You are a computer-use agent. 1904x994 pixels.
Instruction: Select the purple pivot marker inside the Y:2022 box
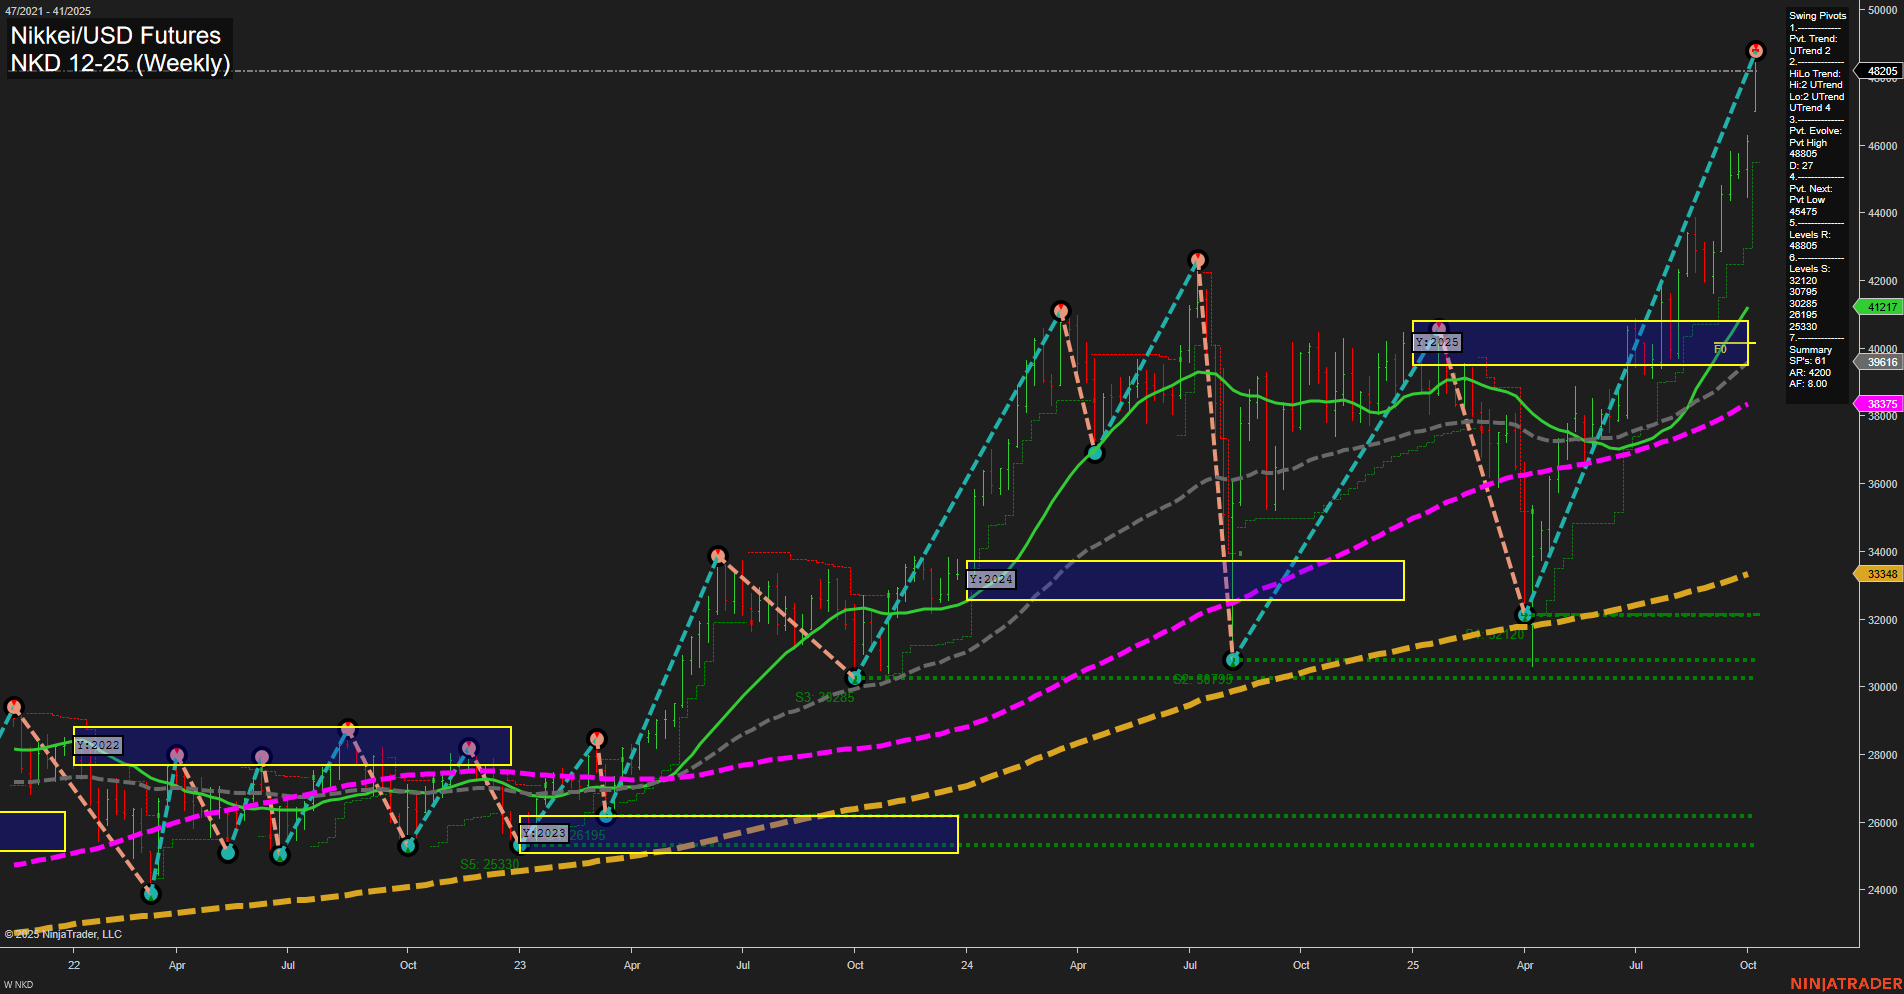point(262,755)
